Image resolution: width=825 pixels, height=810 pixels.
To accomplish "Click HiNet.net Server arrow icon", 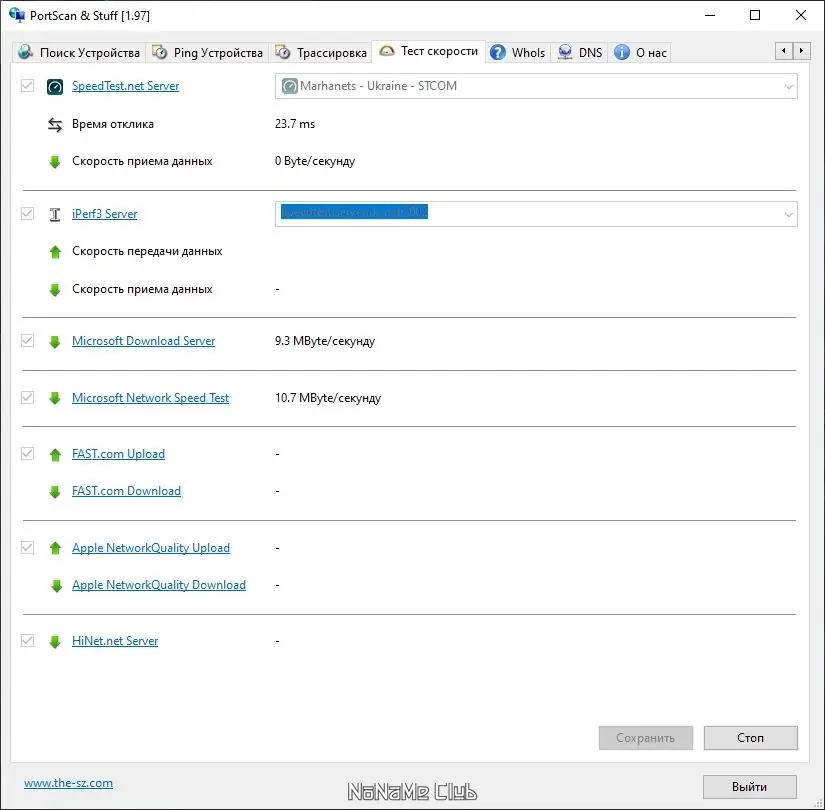I will coord(55,641).
